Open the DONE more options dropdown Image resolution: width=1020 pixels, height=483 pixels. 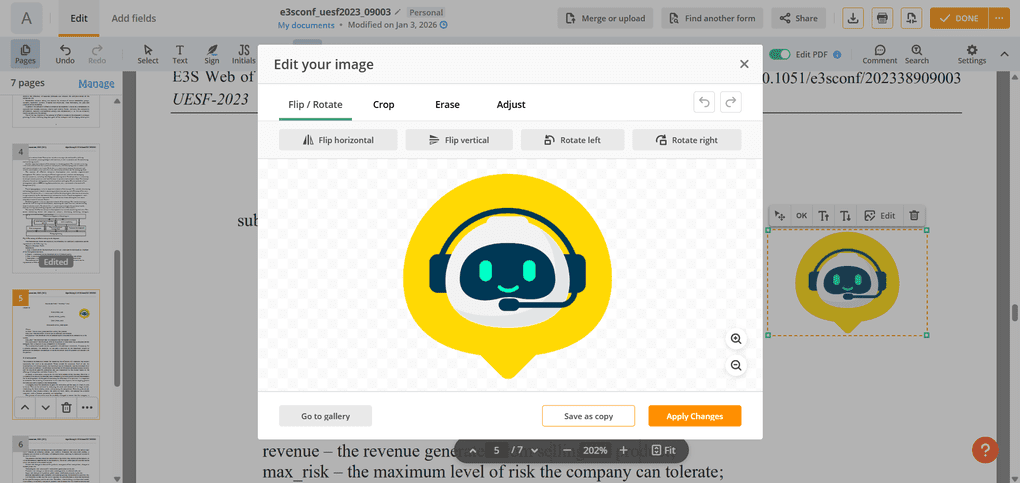point(999,18)
